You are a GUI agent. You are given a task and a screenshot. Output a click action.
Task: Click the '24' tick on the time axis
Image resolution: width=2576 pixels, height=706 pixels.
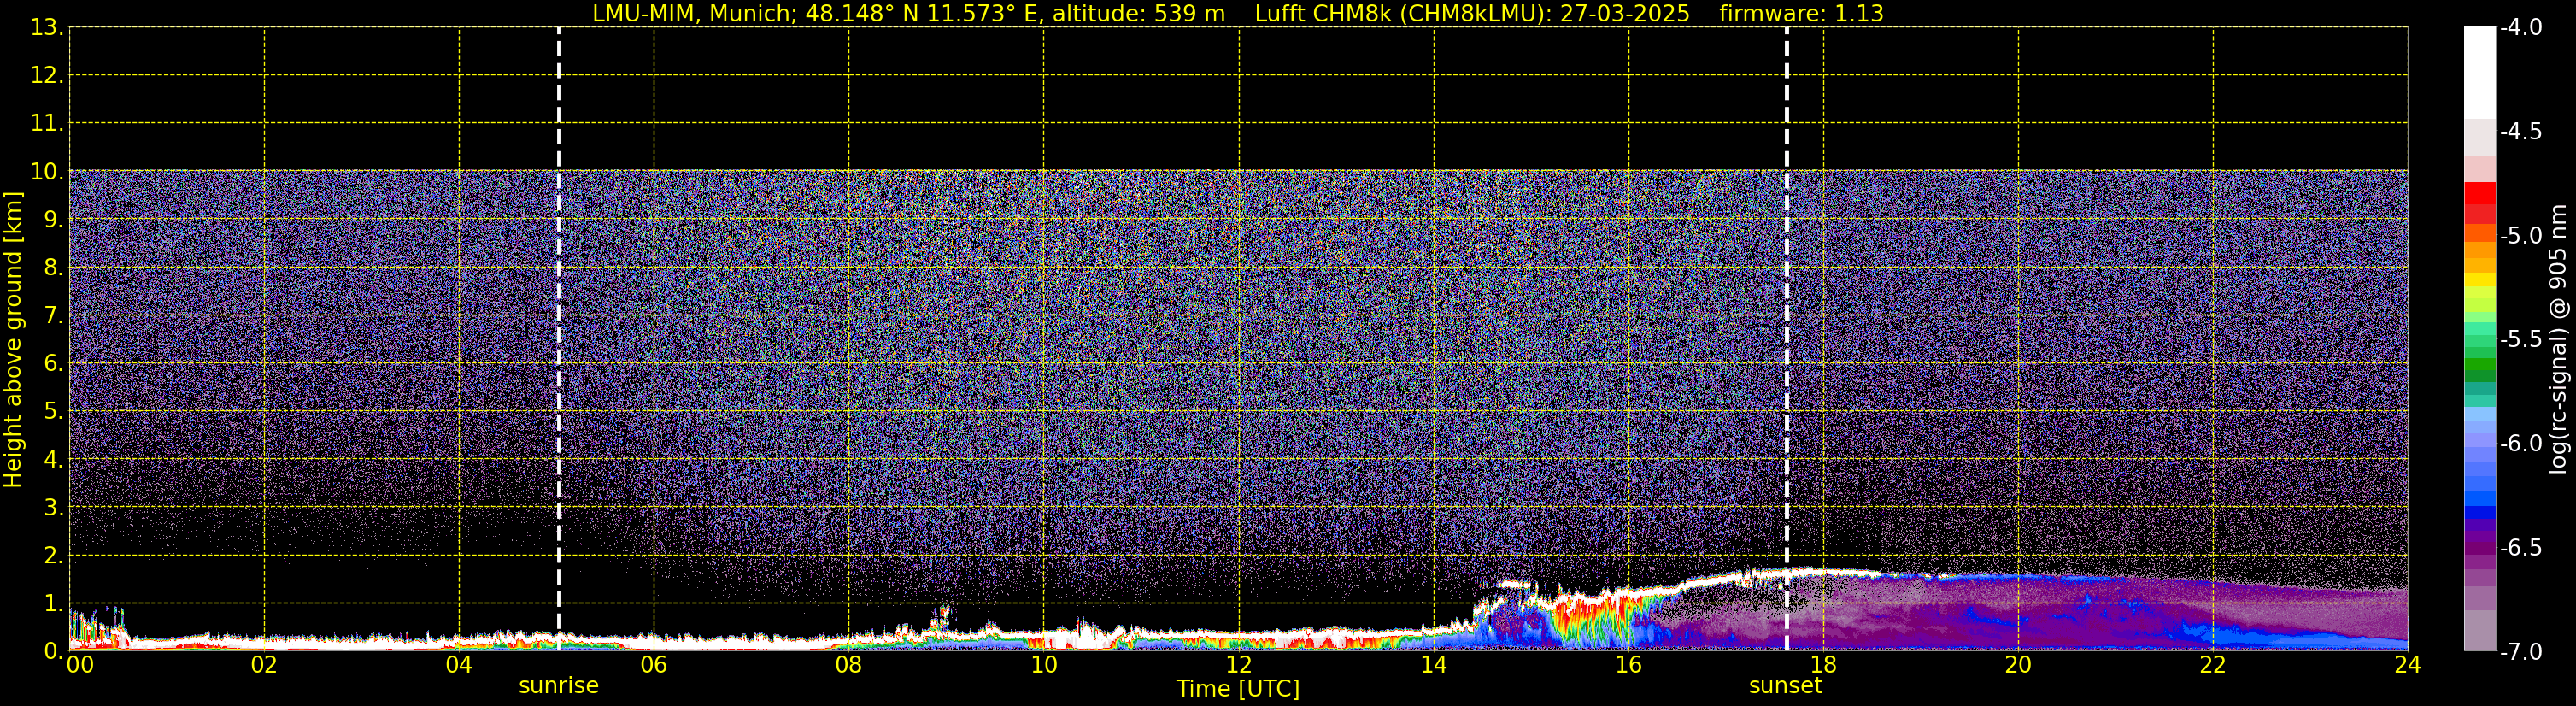(x=2408, y=665)
